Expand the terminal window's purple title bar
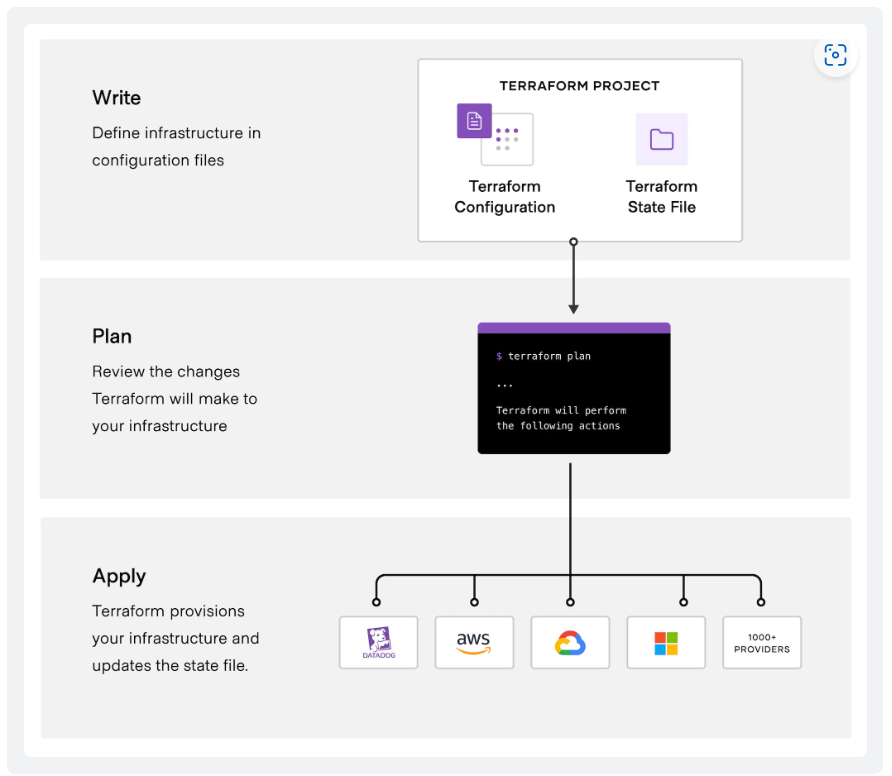Viewport: 892px width, 776px height. pos(574,326)
